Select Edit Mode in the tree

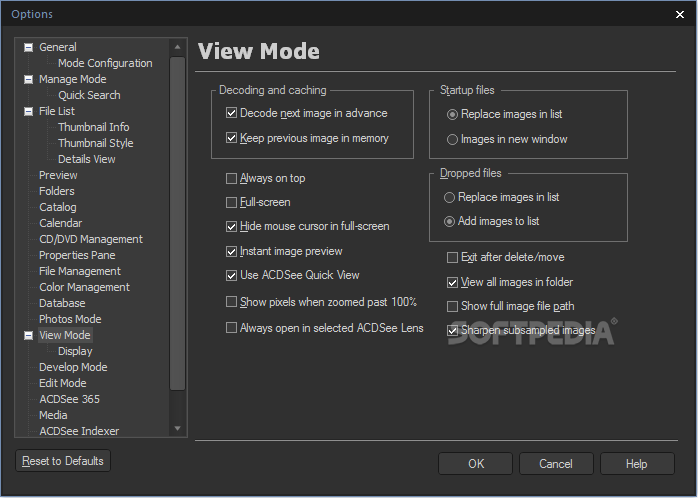[x=62, y=384]
